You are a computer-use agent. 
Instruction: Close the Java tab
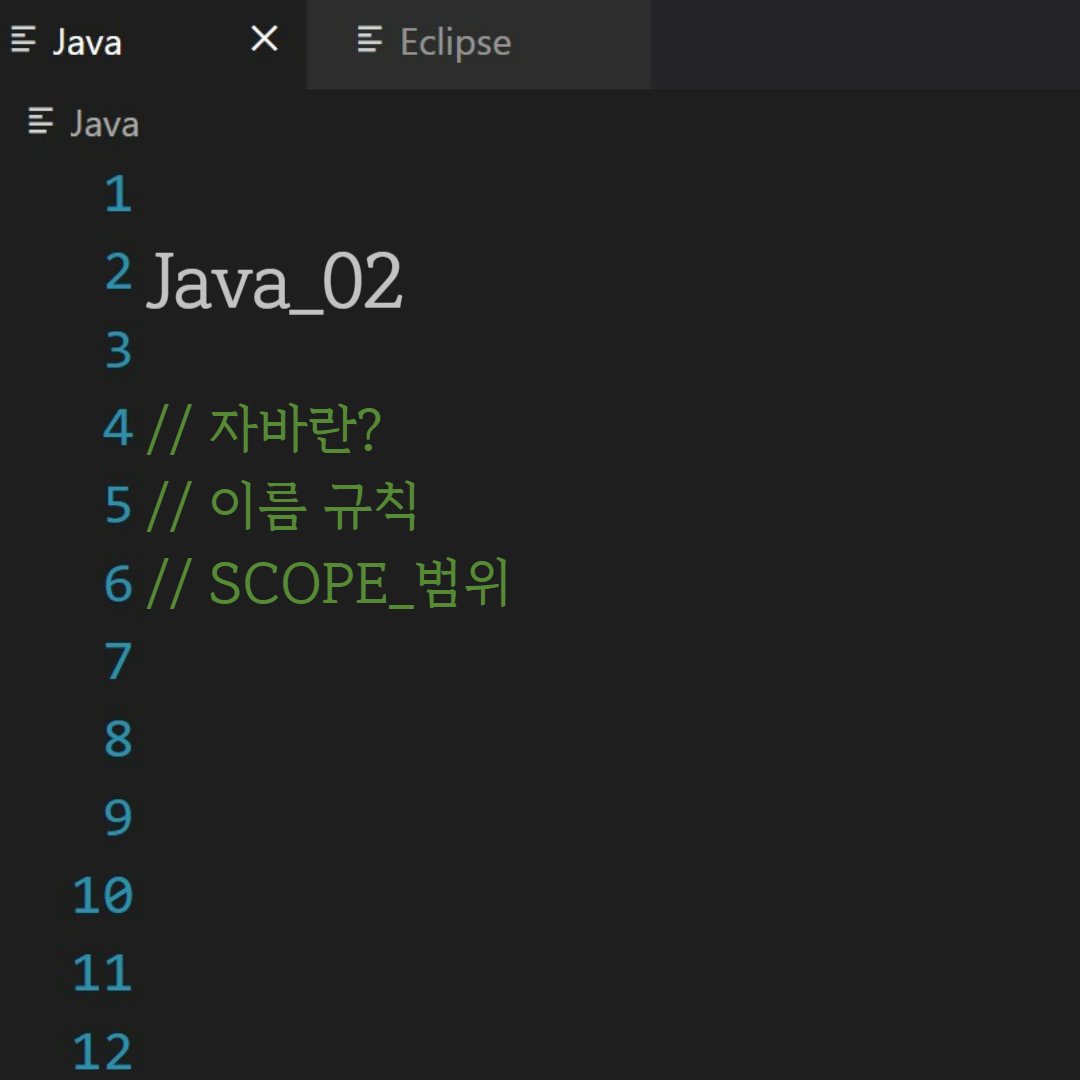pos(264,39)
